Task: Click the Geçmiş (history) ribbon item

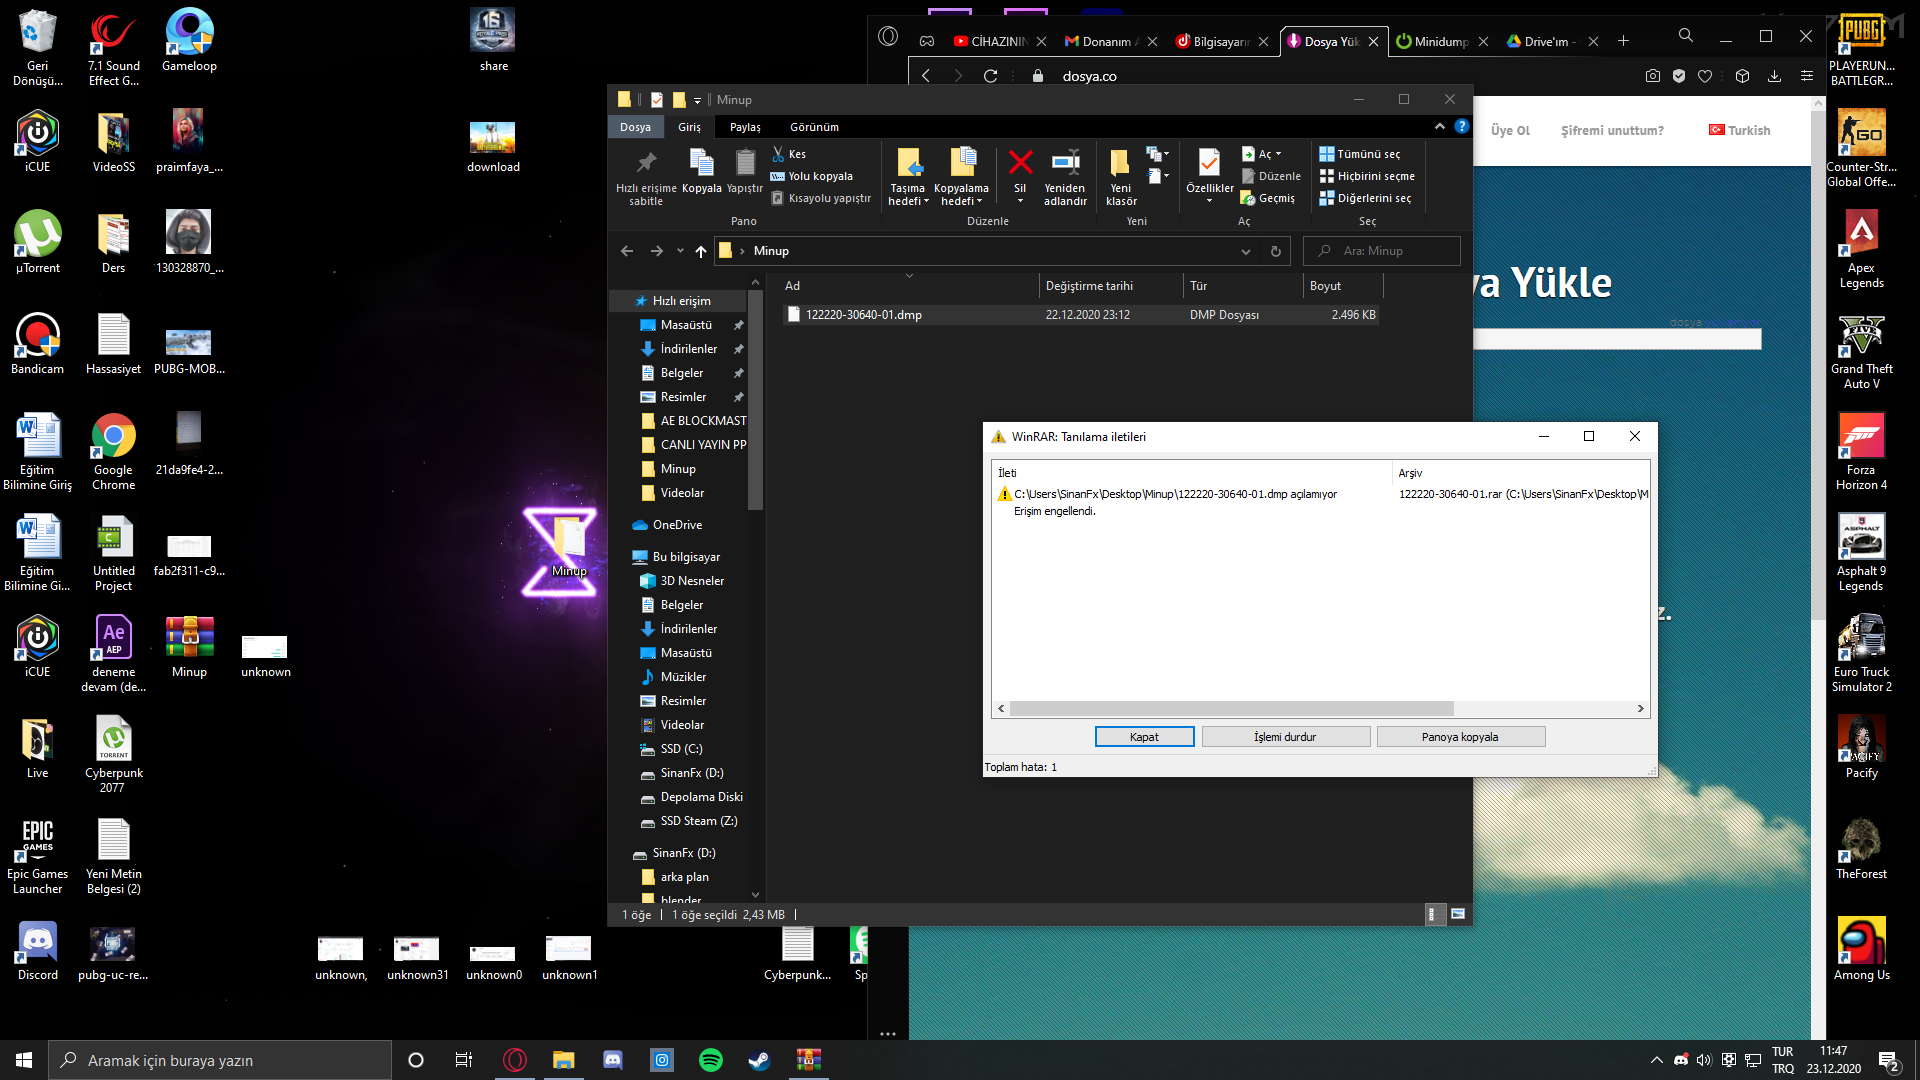Action: pos(1268,198)
